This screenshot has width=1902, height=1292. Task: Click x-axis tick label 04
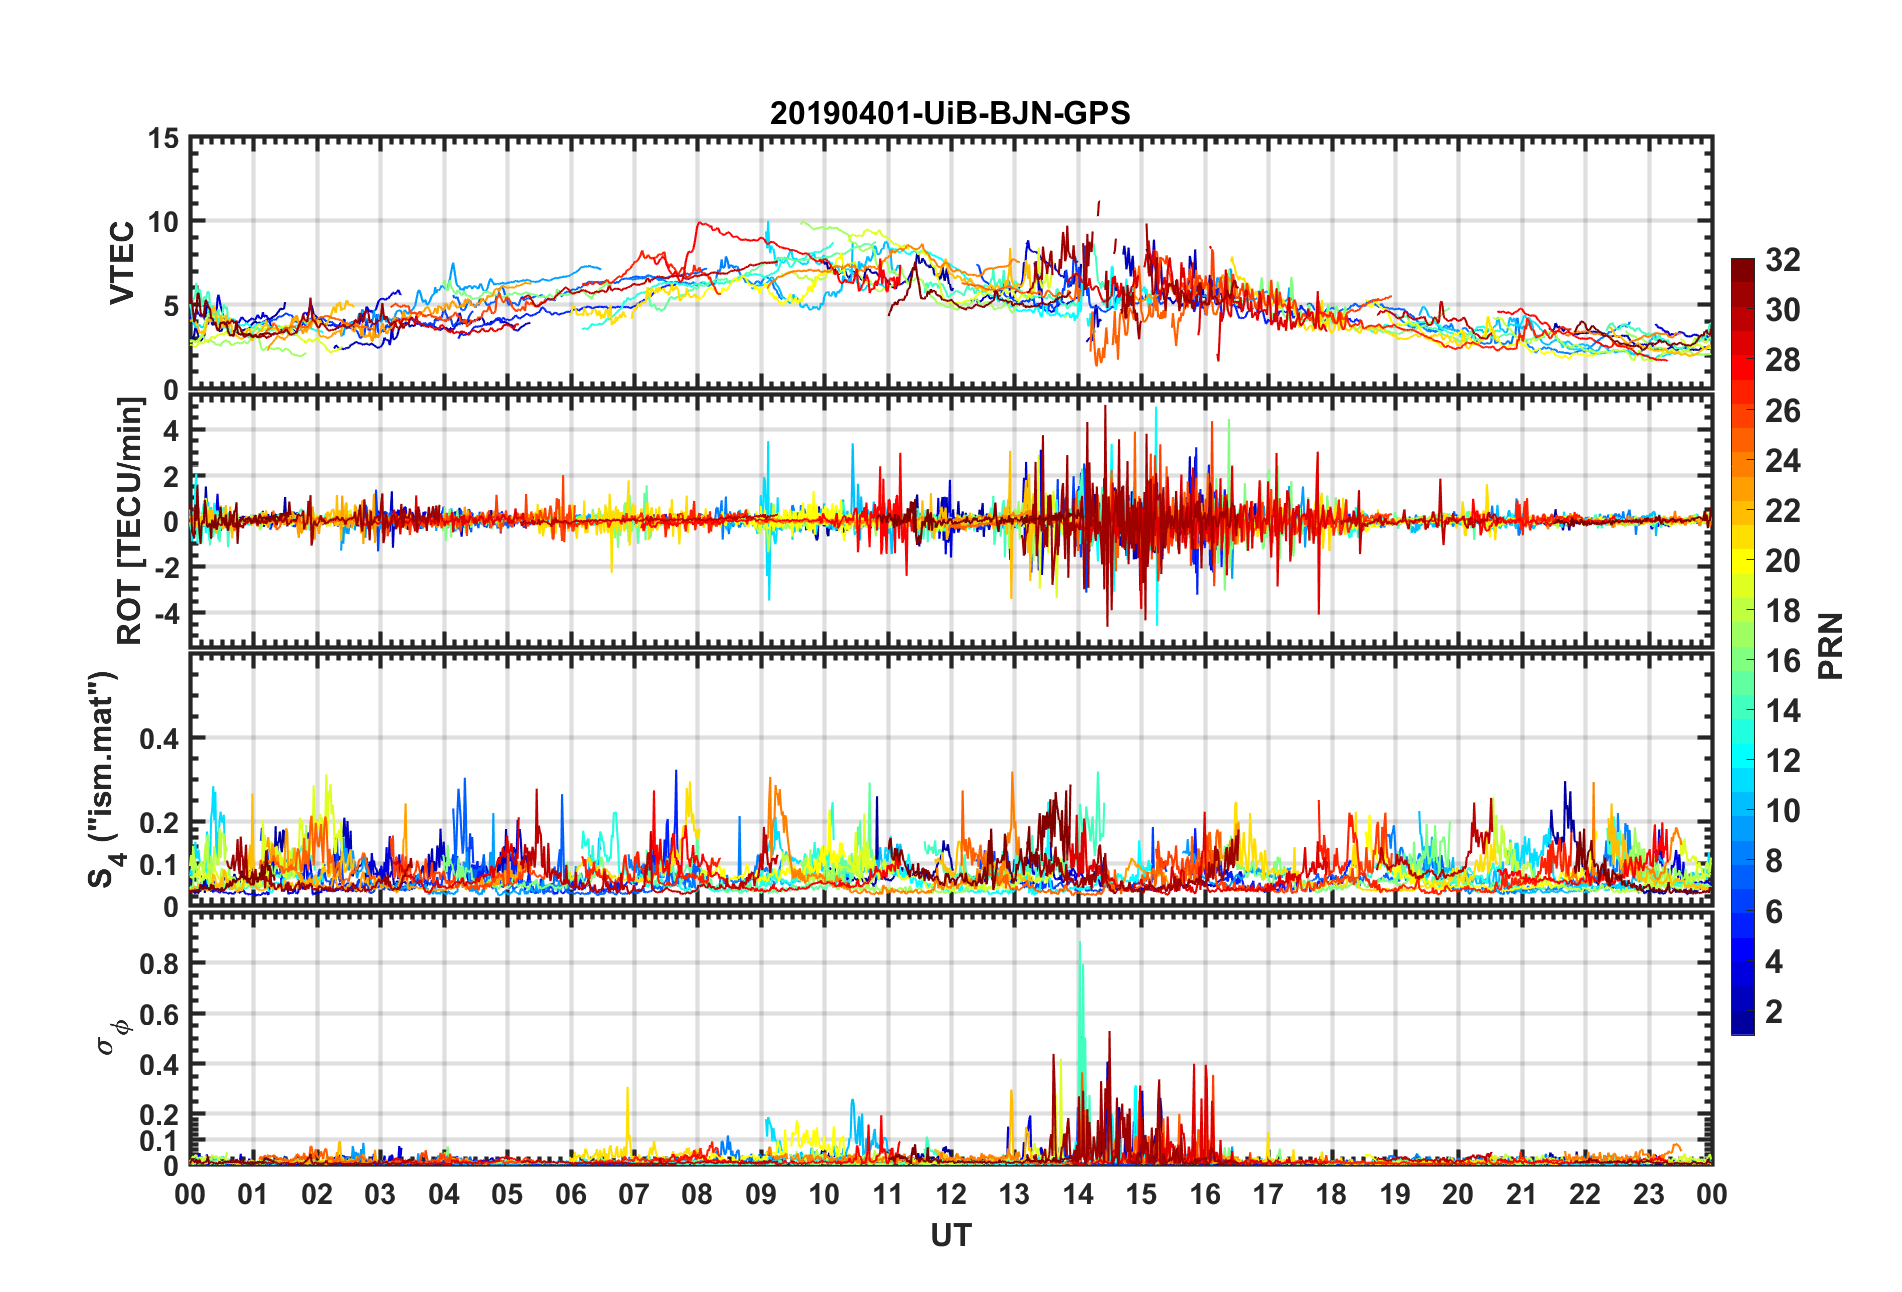(x=443, y=1194)
